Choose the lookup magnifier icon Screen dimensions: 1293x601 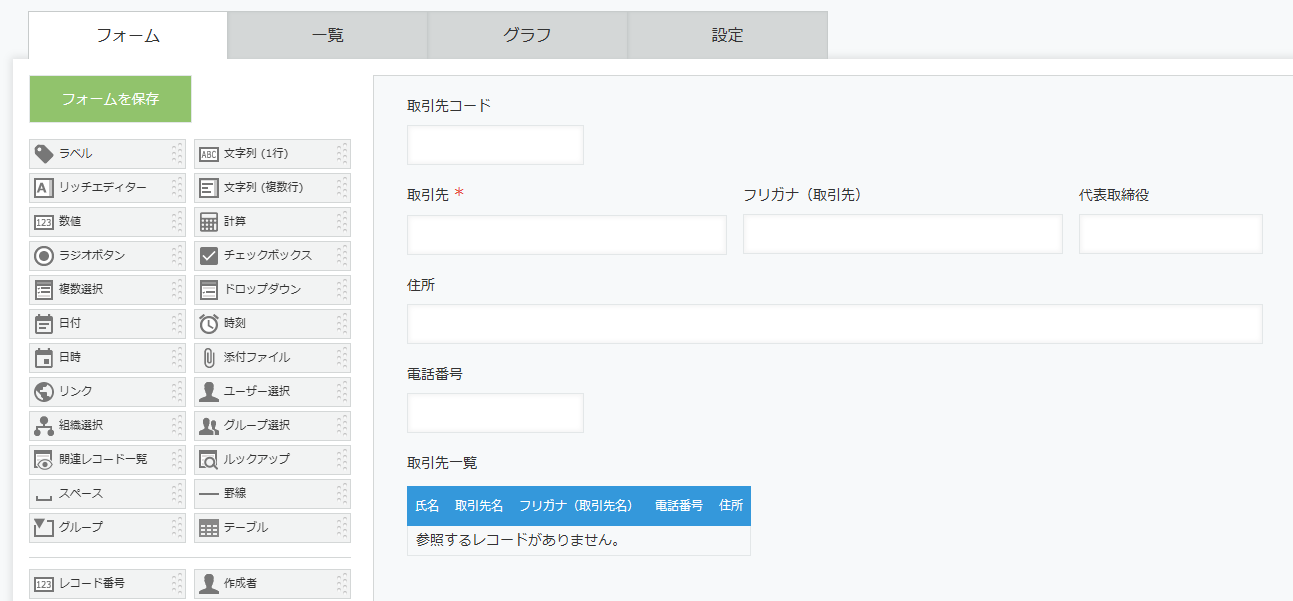pos(209,460)
